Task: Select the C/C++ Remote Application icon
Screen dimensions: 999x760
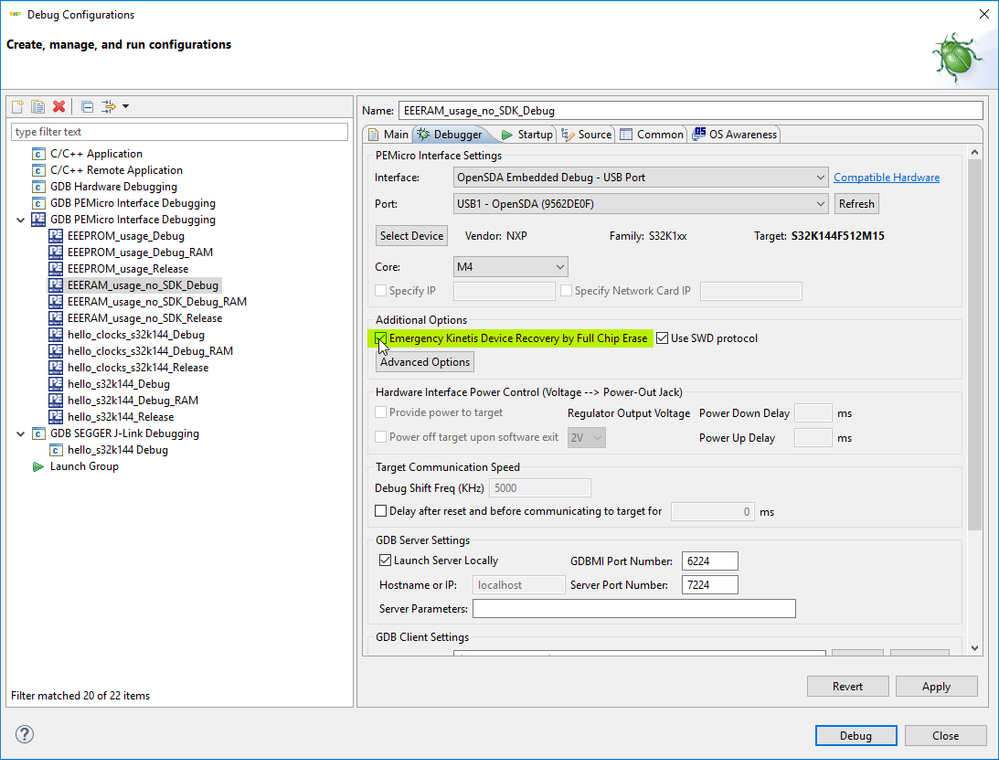Action: 39,170
